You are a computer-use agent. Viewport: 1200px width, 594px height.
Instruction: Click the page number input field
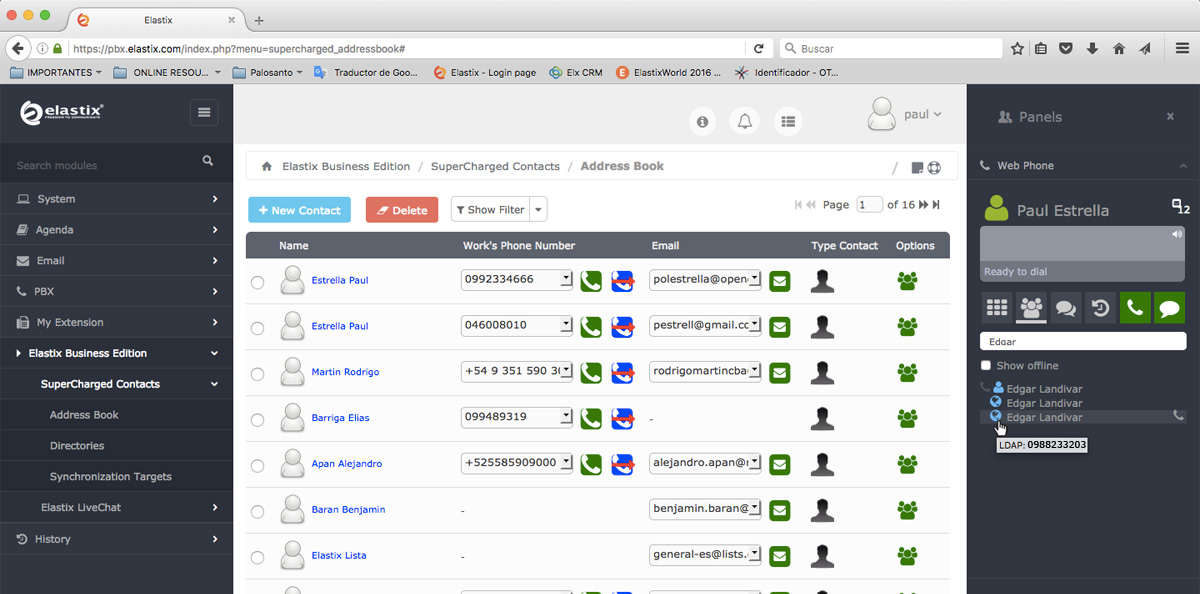[x=869, y=205]
